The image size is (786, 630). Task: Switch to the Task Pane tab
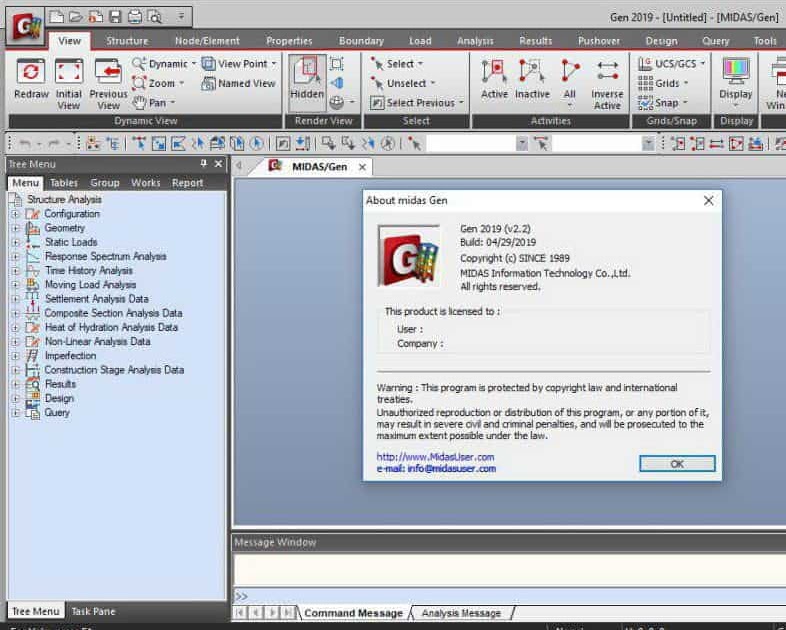coord(93,611)
